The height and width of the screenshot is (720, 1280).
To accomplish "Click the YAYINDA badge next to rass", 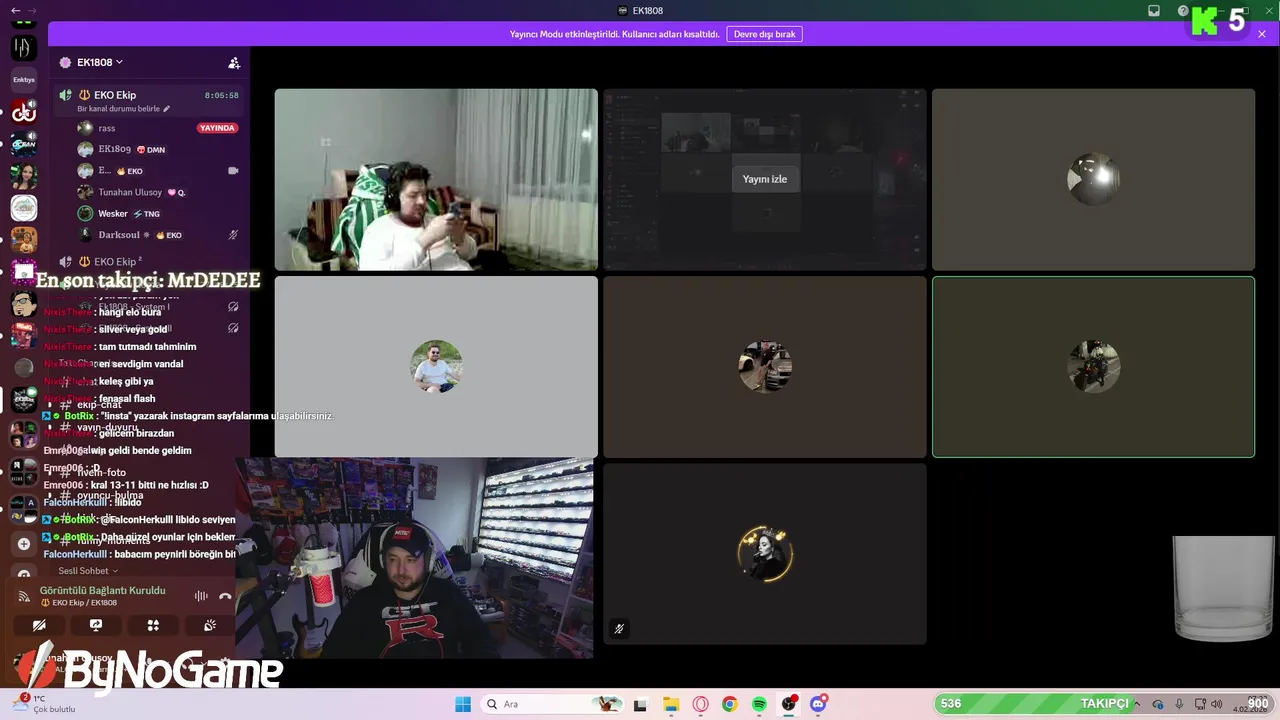I will (x=217, y=128).
